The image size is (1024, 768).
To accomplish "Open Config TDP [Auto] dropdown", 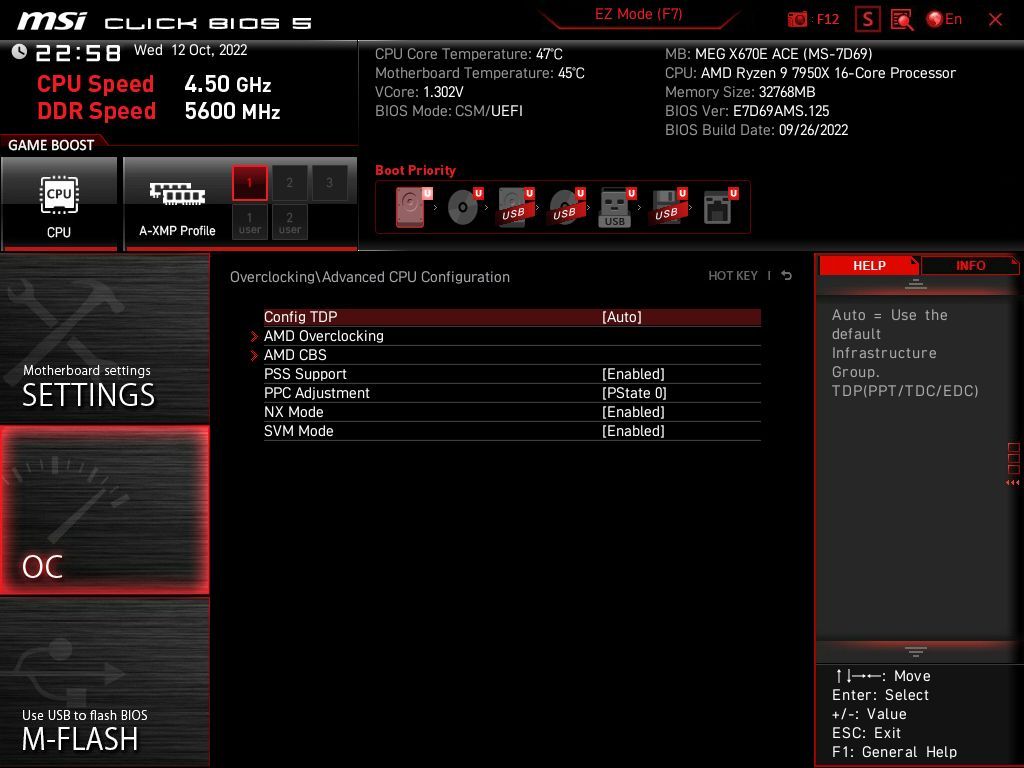I will pos(512,317).
